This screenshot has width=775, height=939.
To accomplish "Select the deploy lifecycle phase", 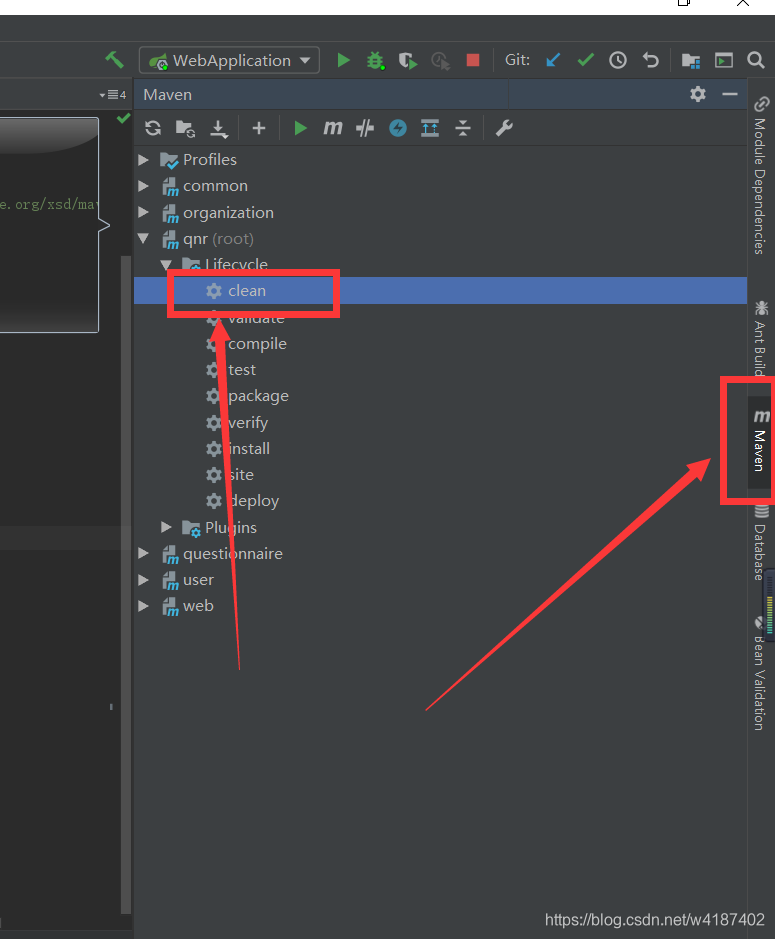I will point(440,501).
